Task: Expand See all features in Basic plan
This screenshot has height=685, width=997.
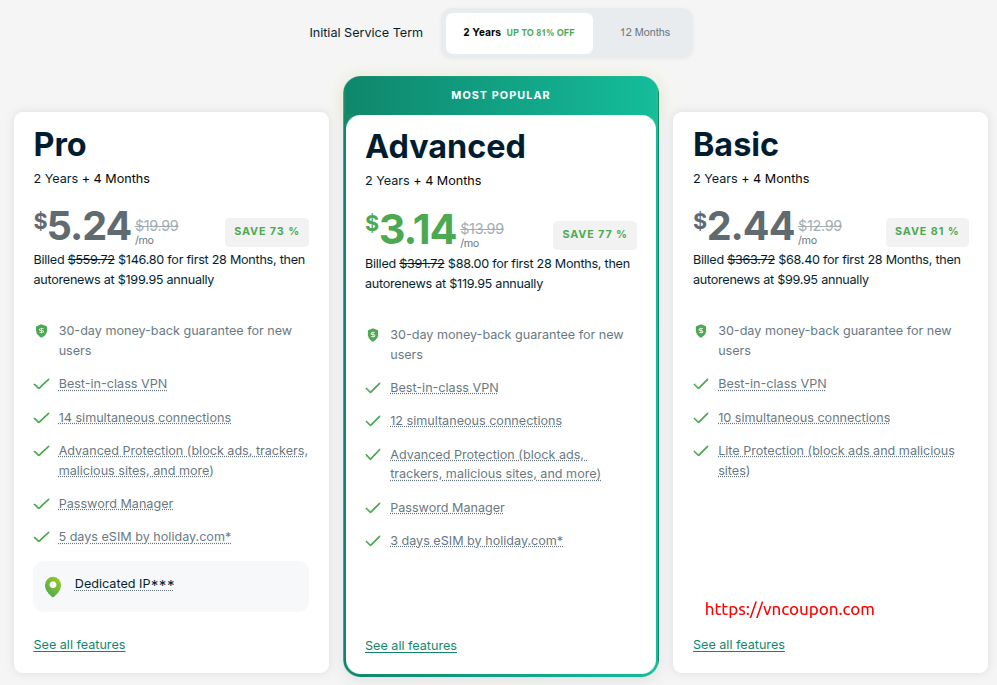Action: click(739, 645)
